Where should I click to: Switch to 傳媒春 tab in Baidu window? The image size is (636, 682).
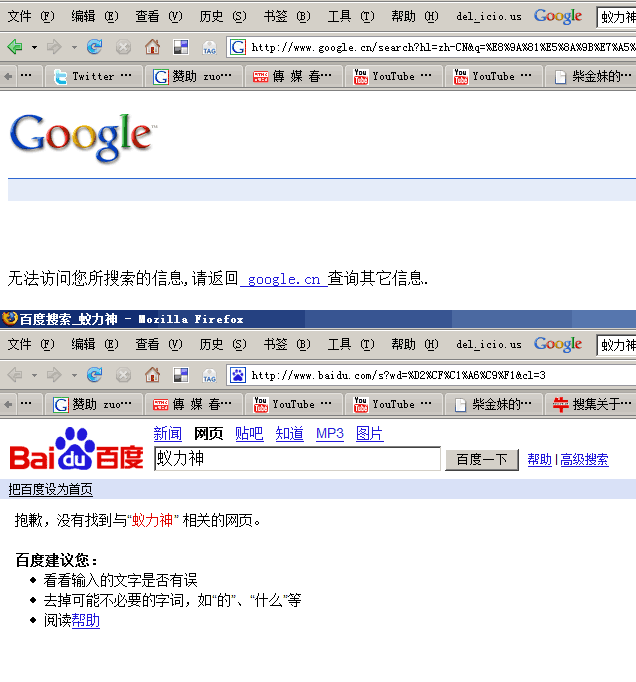click(193, 405)
